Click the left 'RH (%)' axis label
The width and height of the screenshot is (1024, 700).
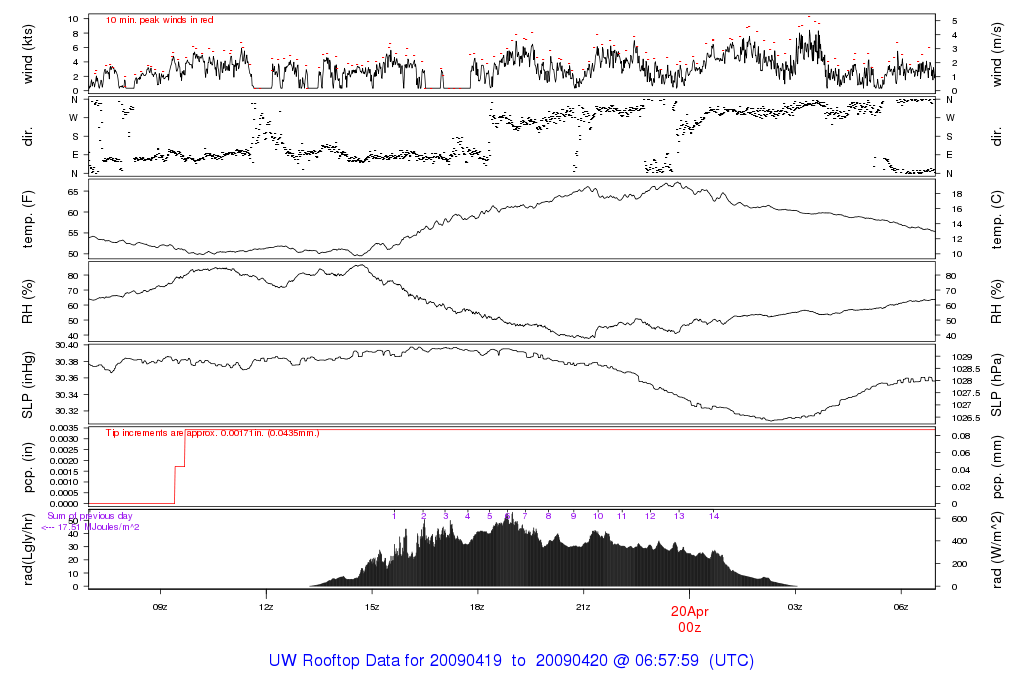point(28,302)
